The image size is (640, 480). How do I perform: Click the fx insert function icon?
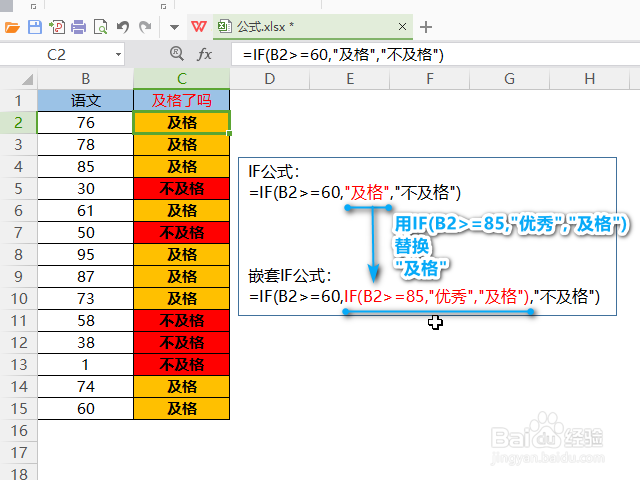pos(204,54)
